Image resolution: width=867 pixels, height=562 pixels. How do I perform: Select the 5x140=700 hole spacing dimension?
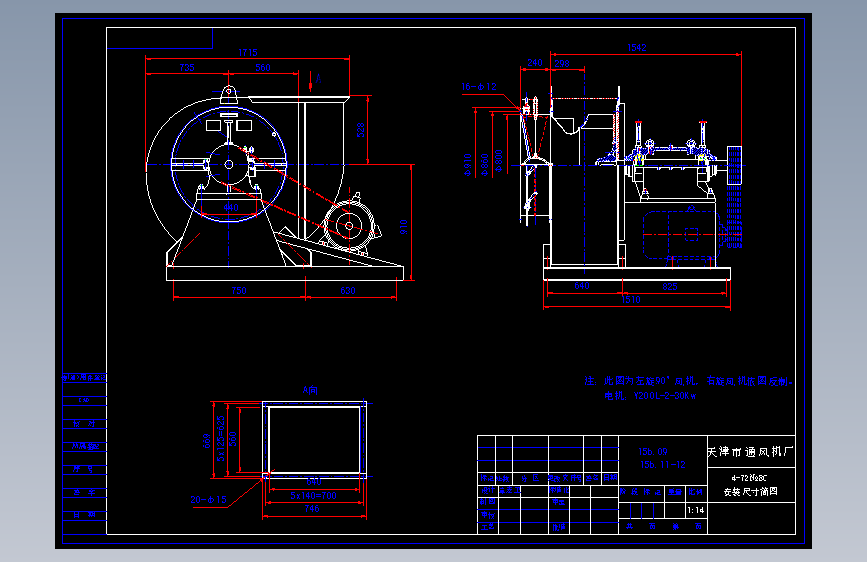pyautogui.click(x=314, y=496)
